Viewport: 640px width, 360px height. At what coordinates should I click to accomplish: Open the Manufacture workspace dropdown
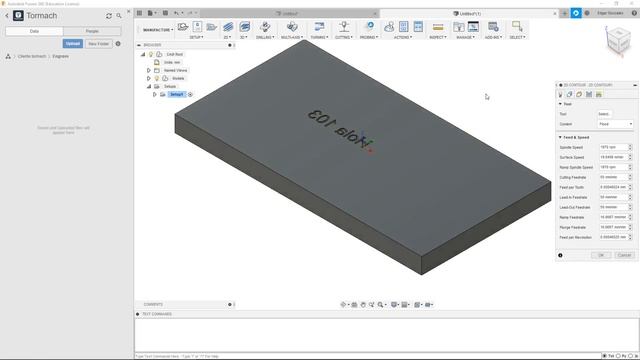point(158,30)
